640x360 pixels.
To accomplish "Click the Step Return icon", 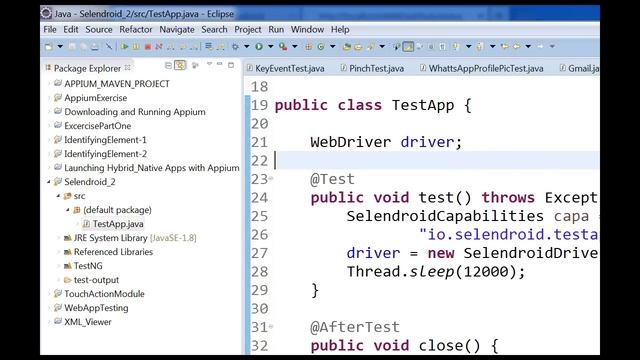I will tap(194, 47).
